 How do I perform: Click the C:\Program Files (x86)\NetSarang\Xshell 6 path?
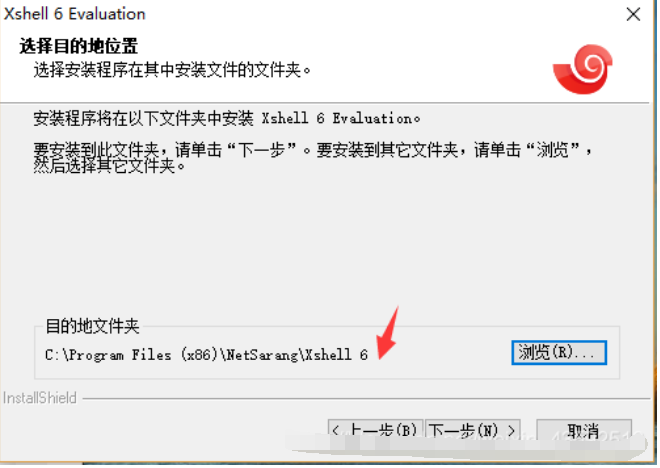point(206,355)
